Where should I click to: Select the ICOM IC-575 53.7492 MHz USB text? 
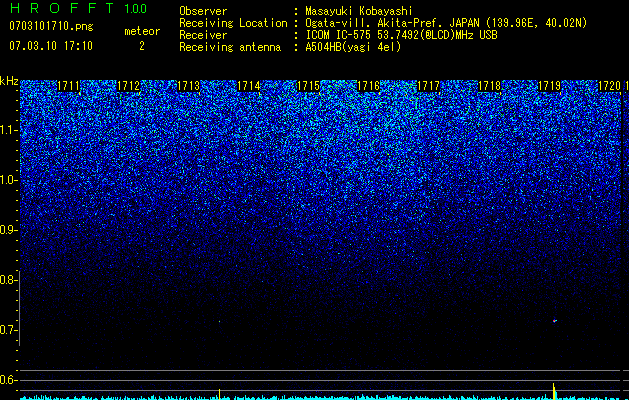pyautogui.click(x=402, y=35)
